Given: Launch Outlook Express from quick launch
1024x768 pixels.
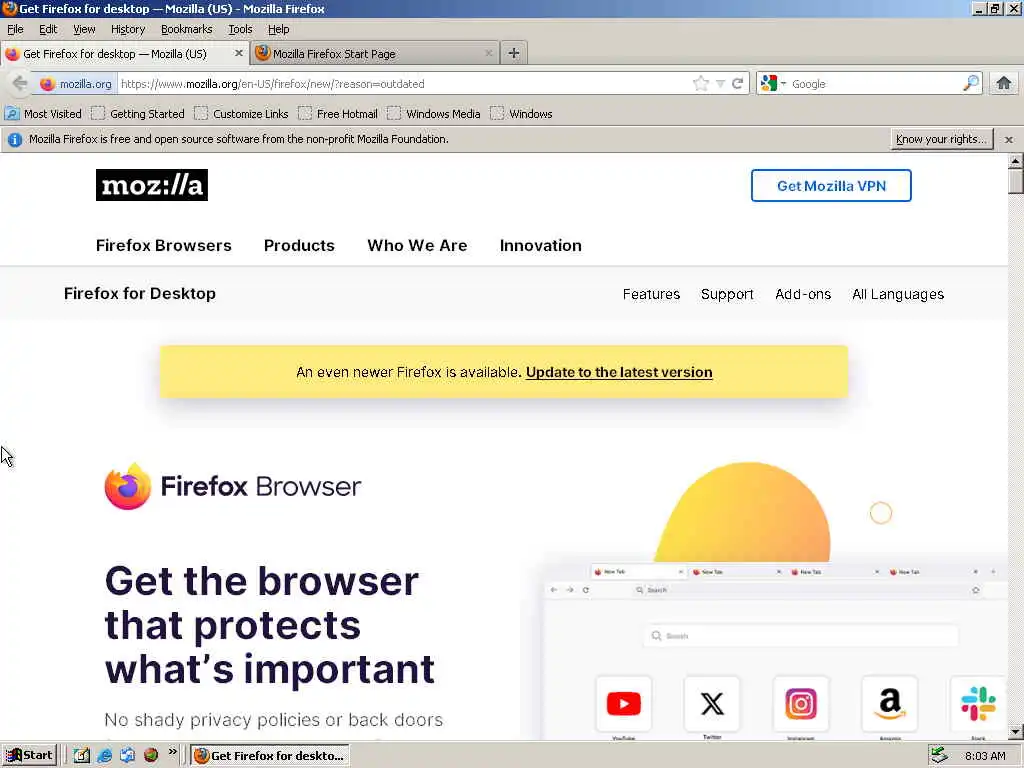Looking at the screenshot, I should (x=127, y=756).
